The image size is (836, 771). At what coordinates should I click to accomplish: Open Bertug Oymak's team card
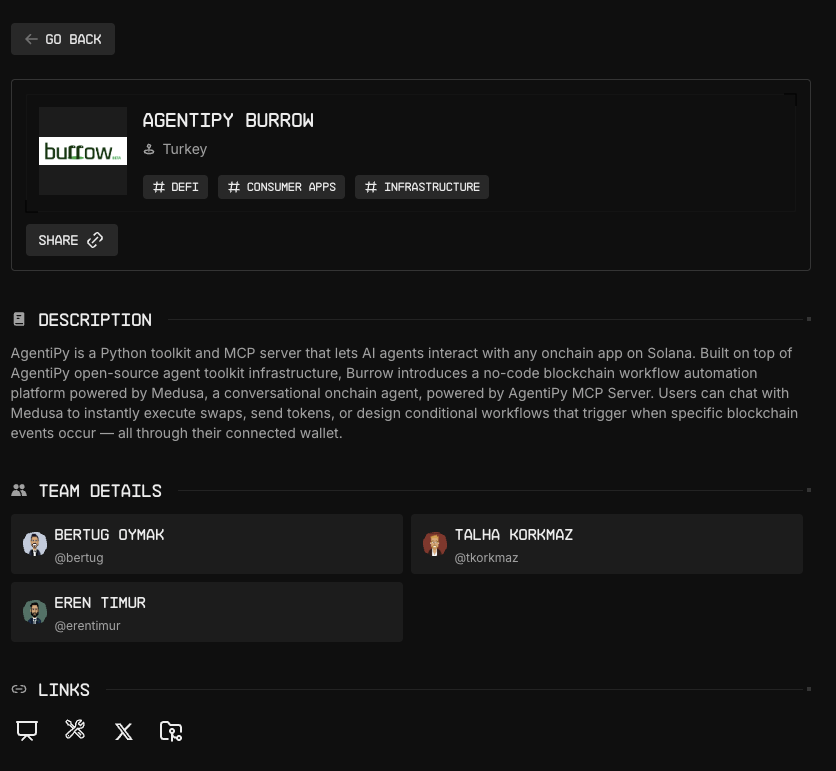coord(207,544)
